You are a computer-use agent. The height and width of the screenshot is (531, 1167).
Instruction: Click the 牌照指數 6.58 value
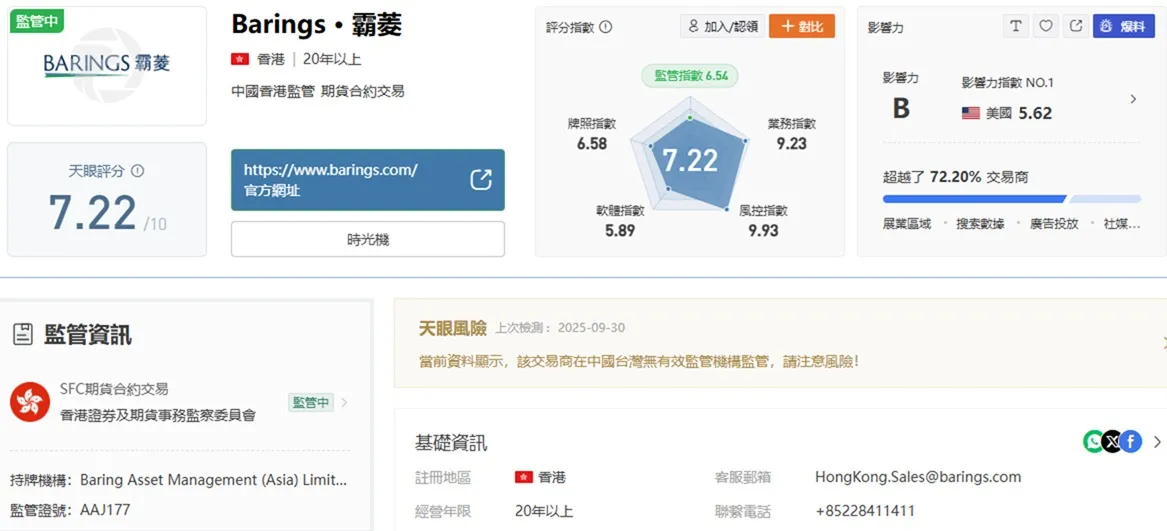[592, 143]
